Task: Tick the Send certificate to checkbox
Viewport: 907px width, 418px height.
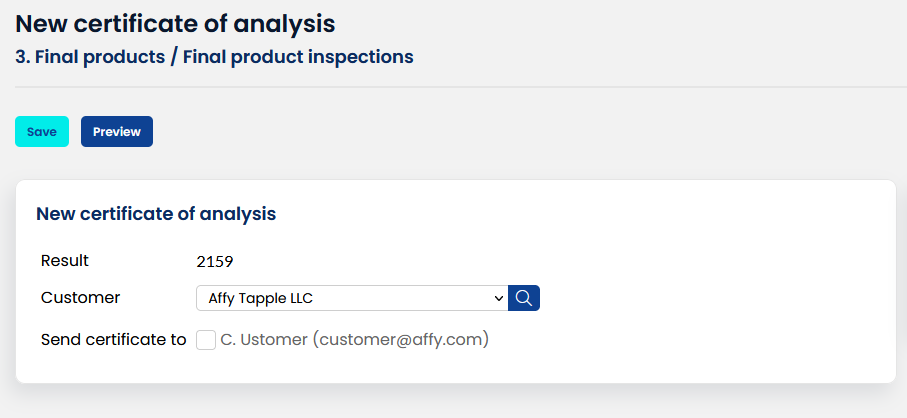Action: (x=206, y=340)
